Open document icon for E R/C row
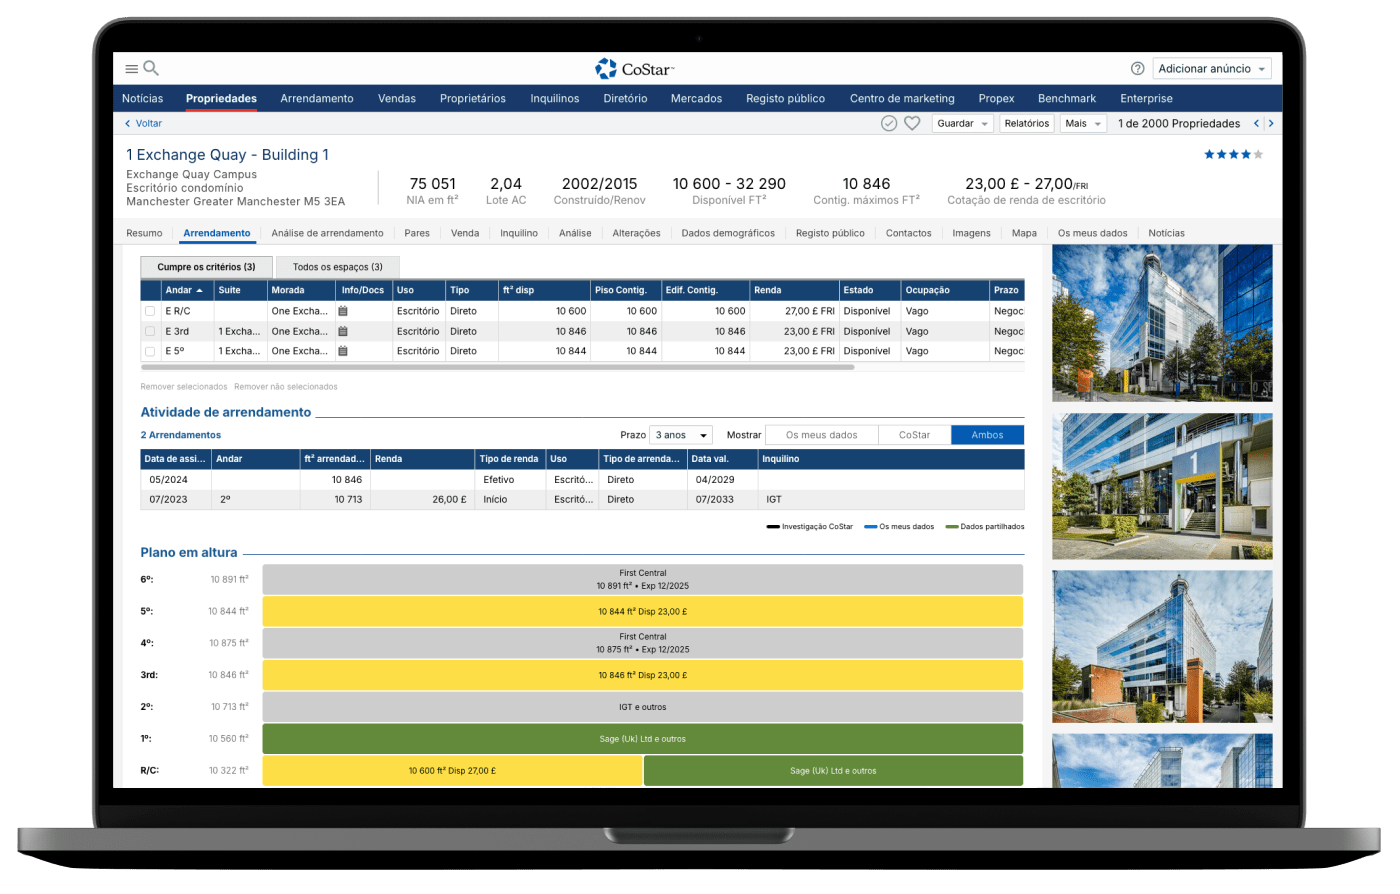The height and width of the screenshot is (894, 1400). (x=343, y=311)
